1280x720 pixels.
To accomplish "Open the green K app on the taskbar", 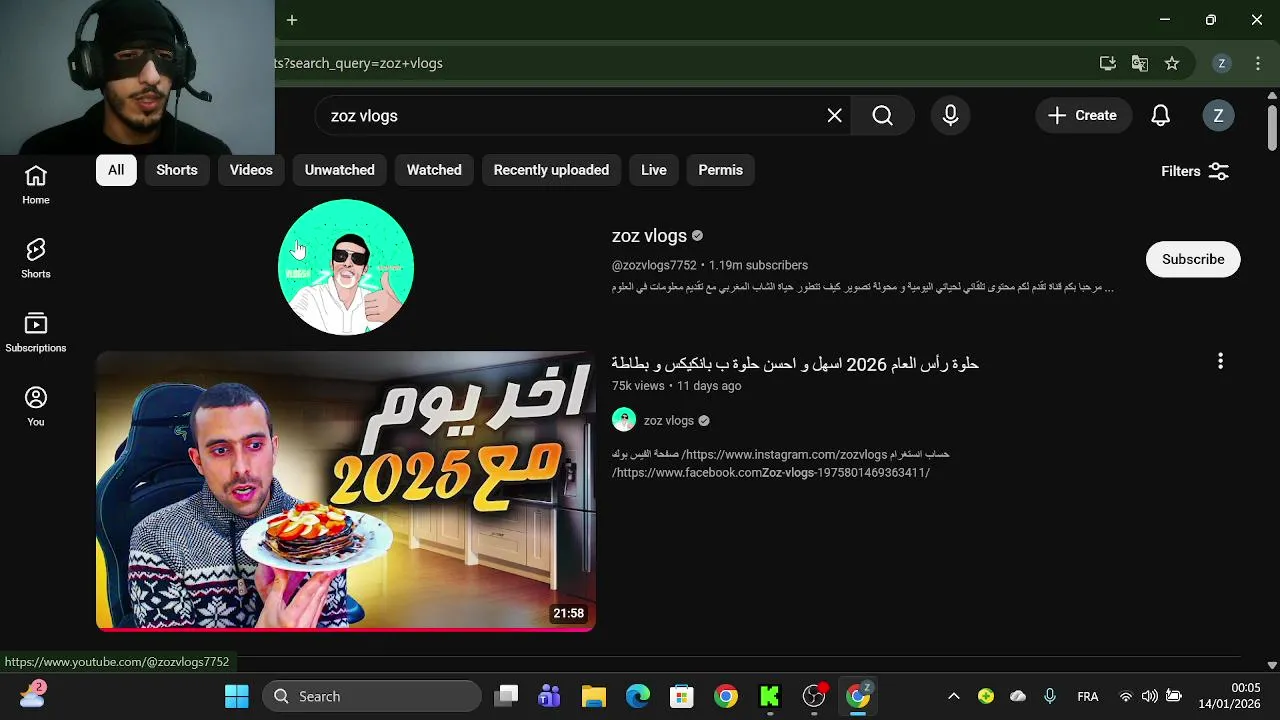I will click(x=770, y=696).
